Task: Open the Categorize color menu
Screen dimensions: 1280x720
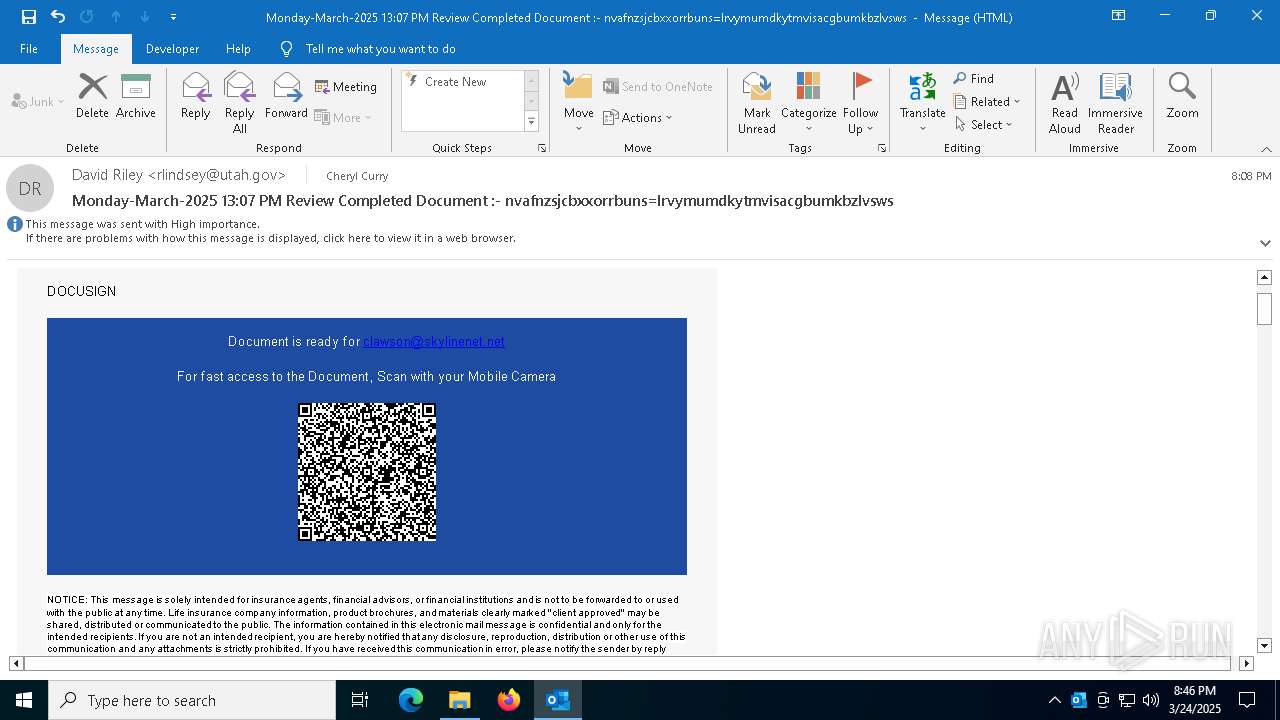Action: (x=808, y=103)
